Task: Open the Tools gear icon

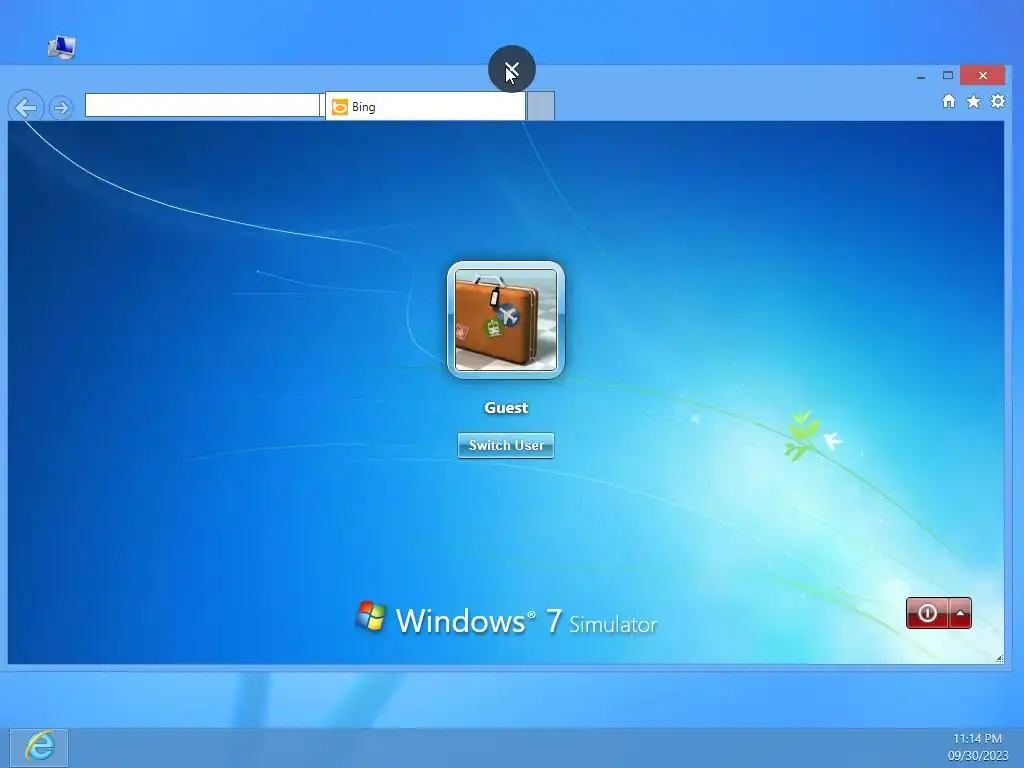Action: pyautogui.click(x=997, y=101)
